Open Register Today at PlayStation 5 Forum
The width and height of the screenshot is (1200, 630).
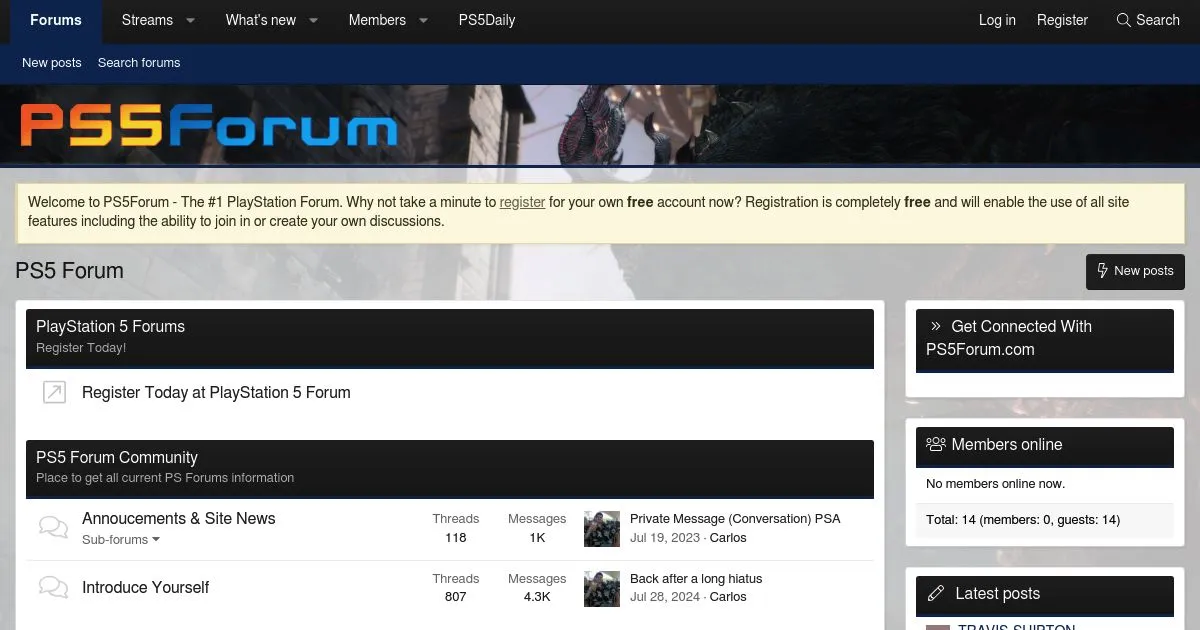(x=216, y=392)
